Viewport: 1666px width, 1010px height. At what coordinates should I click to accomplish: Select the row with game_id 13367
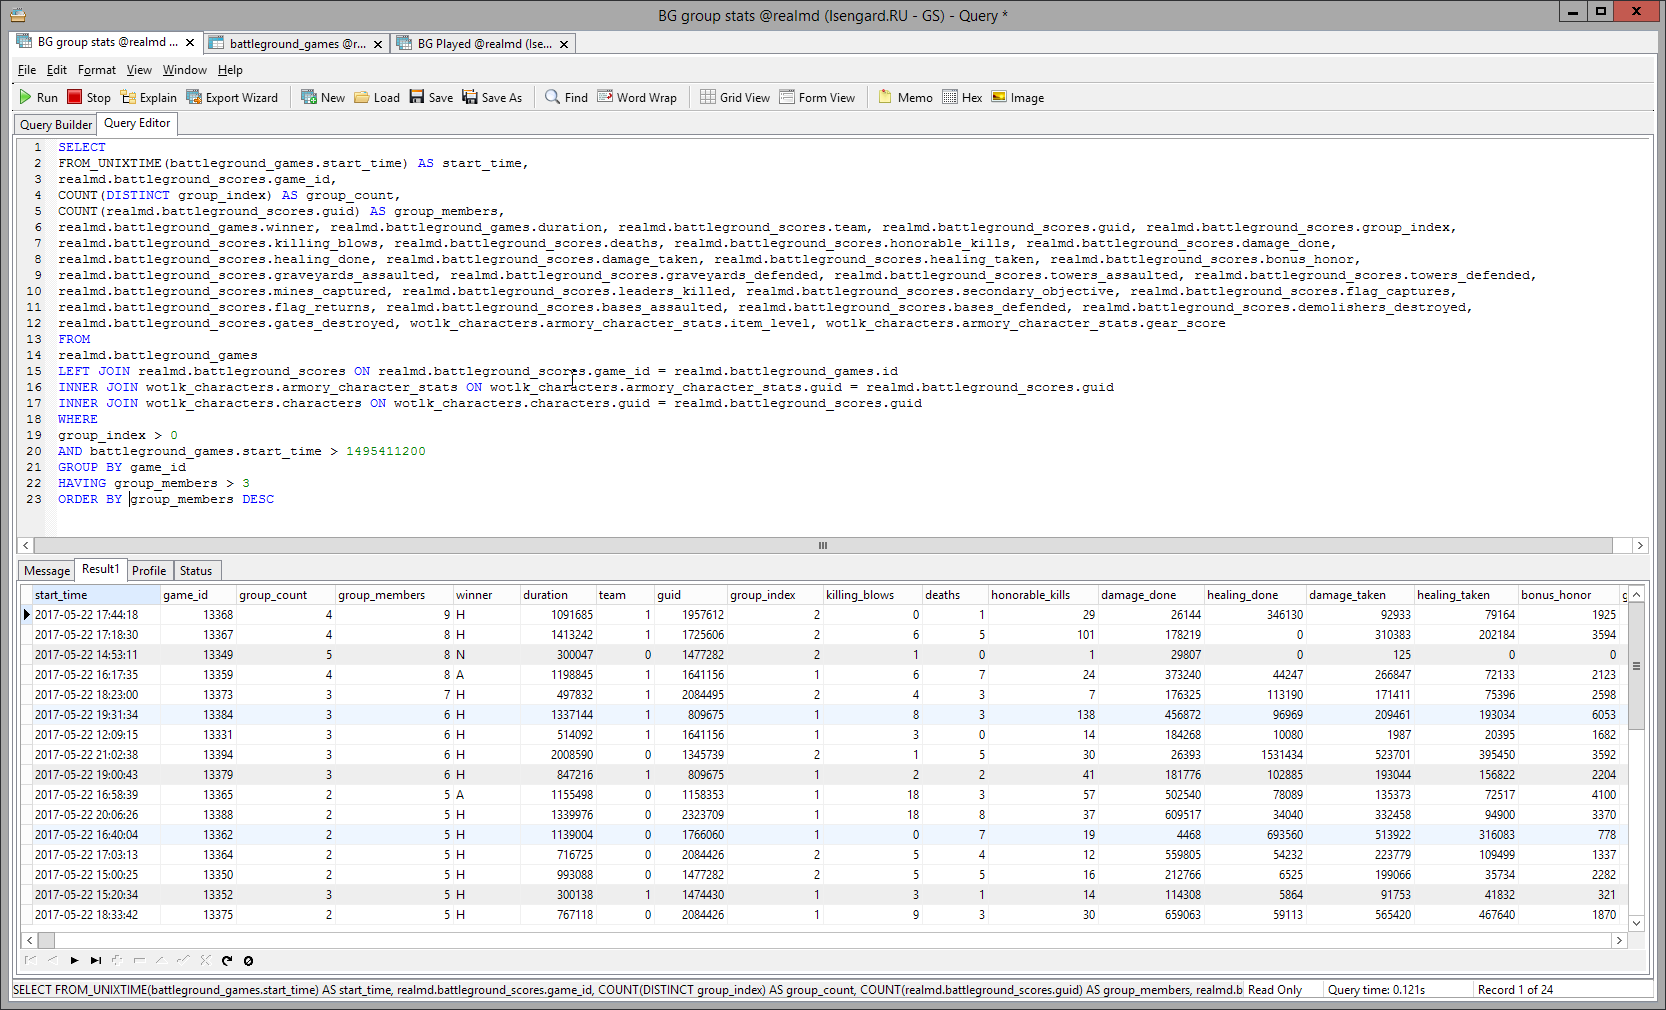click(825, 635)
